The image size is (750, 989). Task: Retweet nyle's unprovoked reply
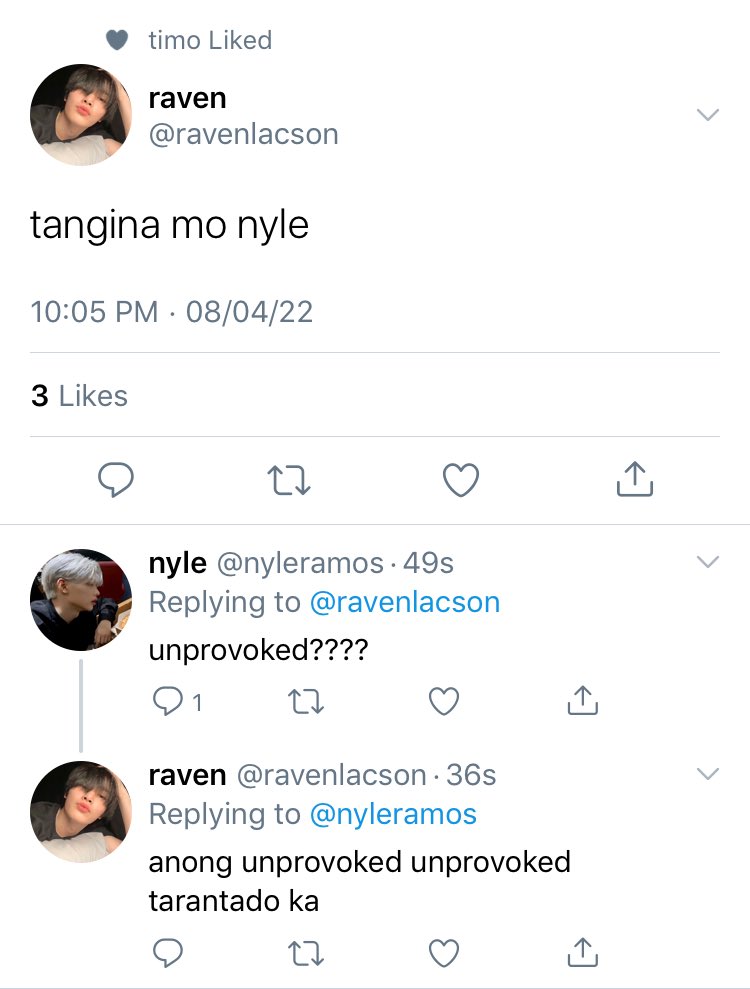[306, 701]
